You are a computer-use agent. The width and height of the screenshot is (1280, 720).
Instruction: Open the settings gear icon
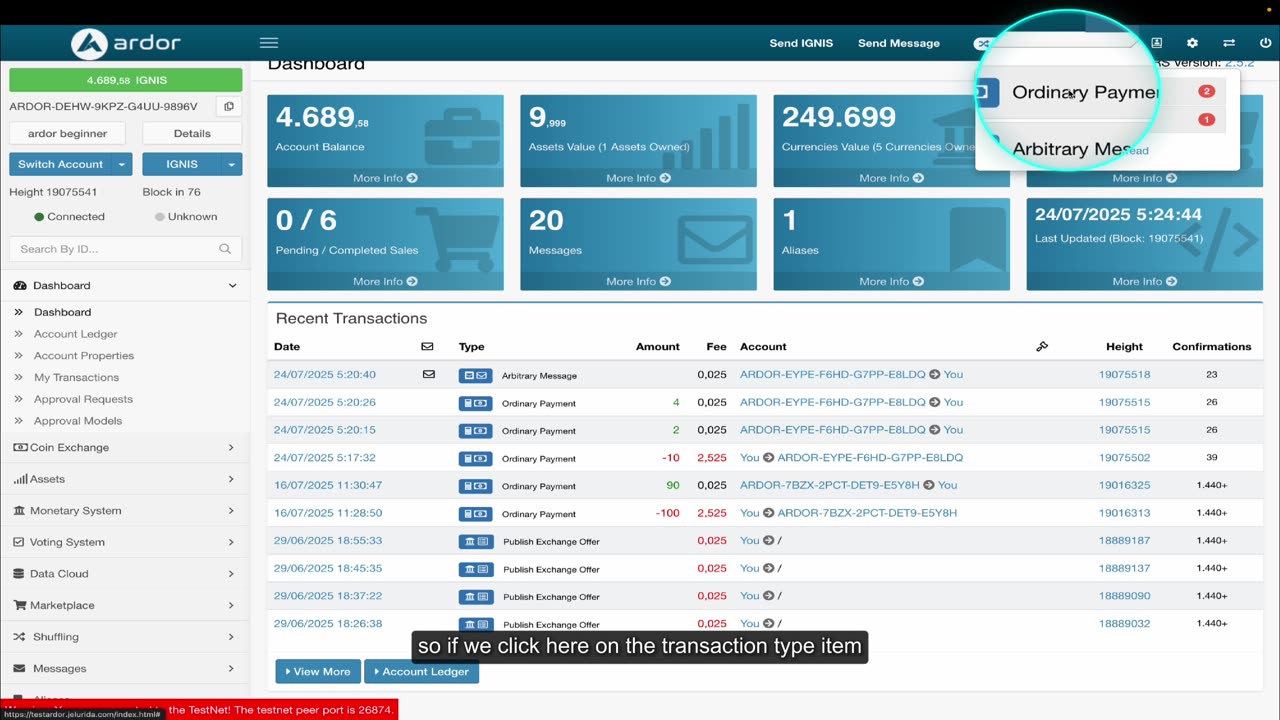[x=1192, y=43]
